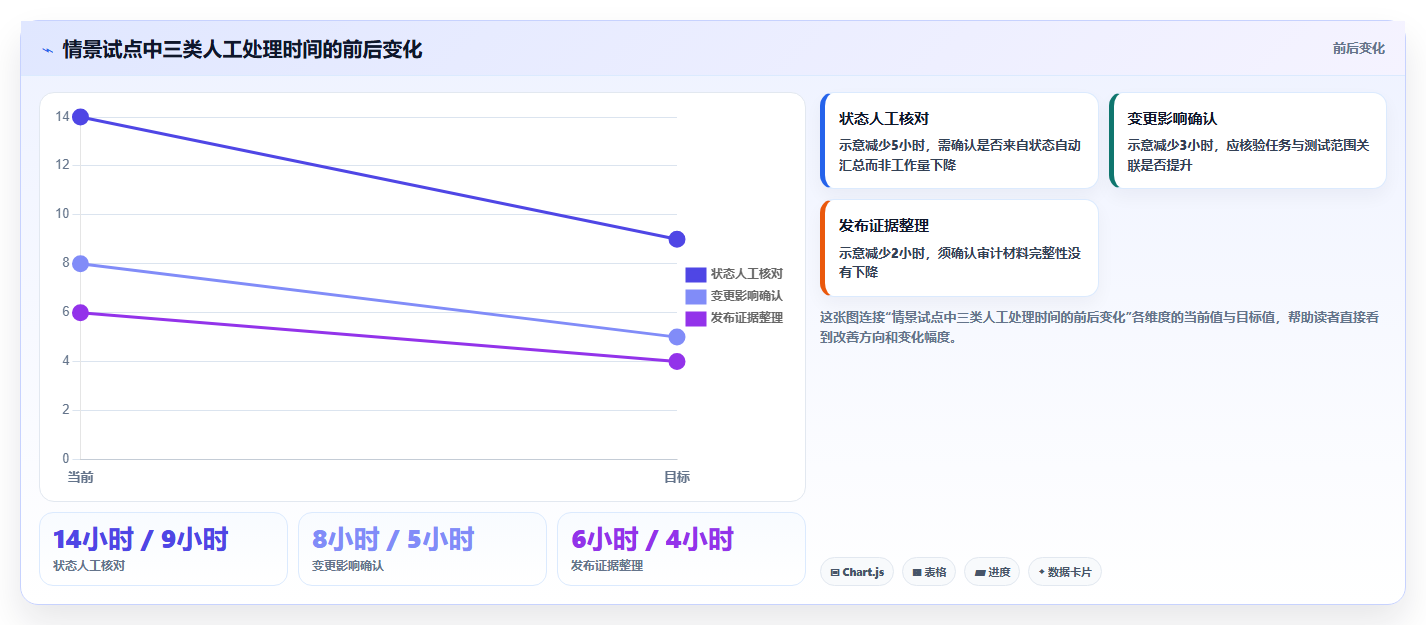This screenshot has height=625, width=1426.
Task: Open the 状态人工核对 insight card title
Action: 884,119
